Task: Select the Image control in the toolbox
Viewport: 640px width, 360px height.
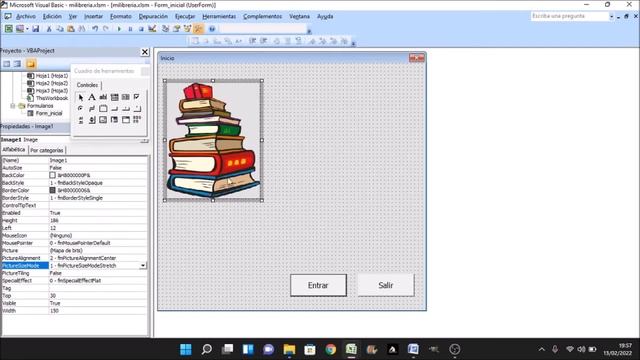Action: (x=103, y=120)
